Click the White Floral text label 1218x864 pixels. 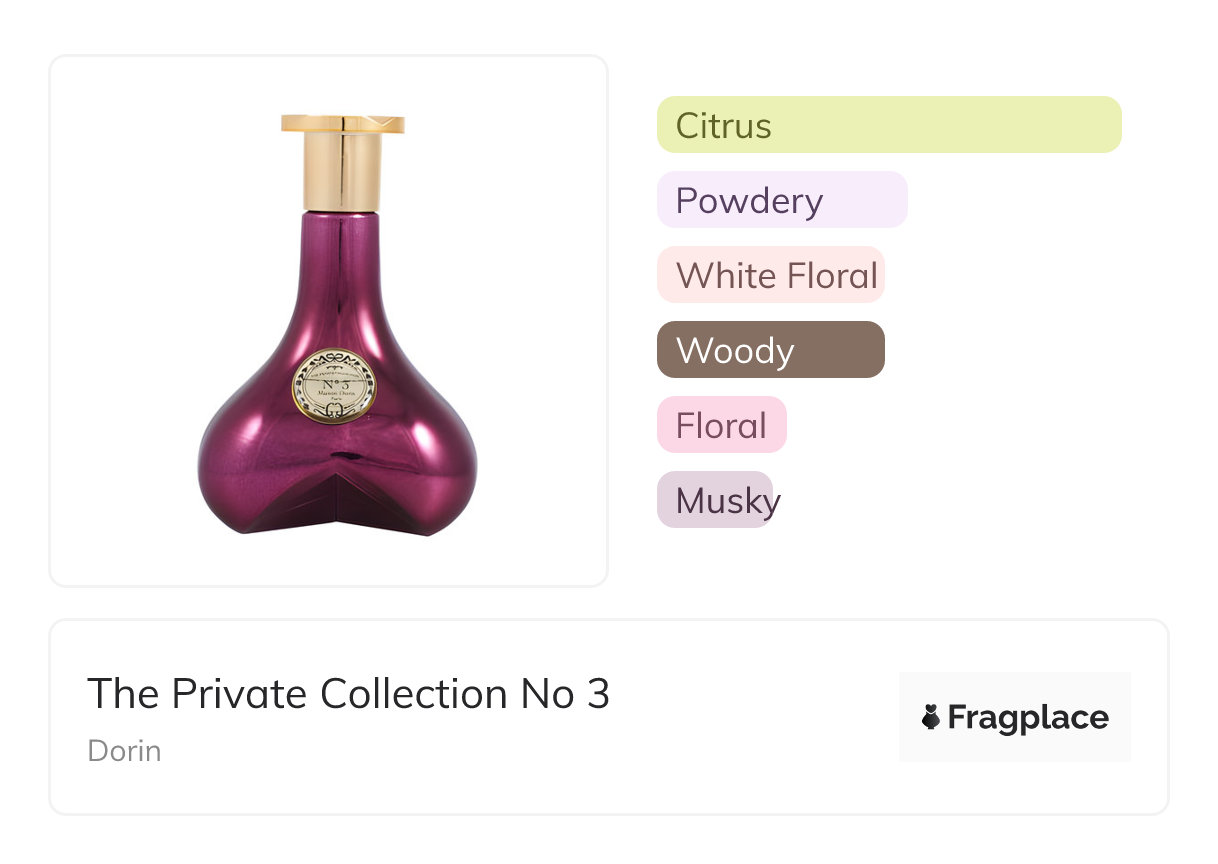(777, 276)
